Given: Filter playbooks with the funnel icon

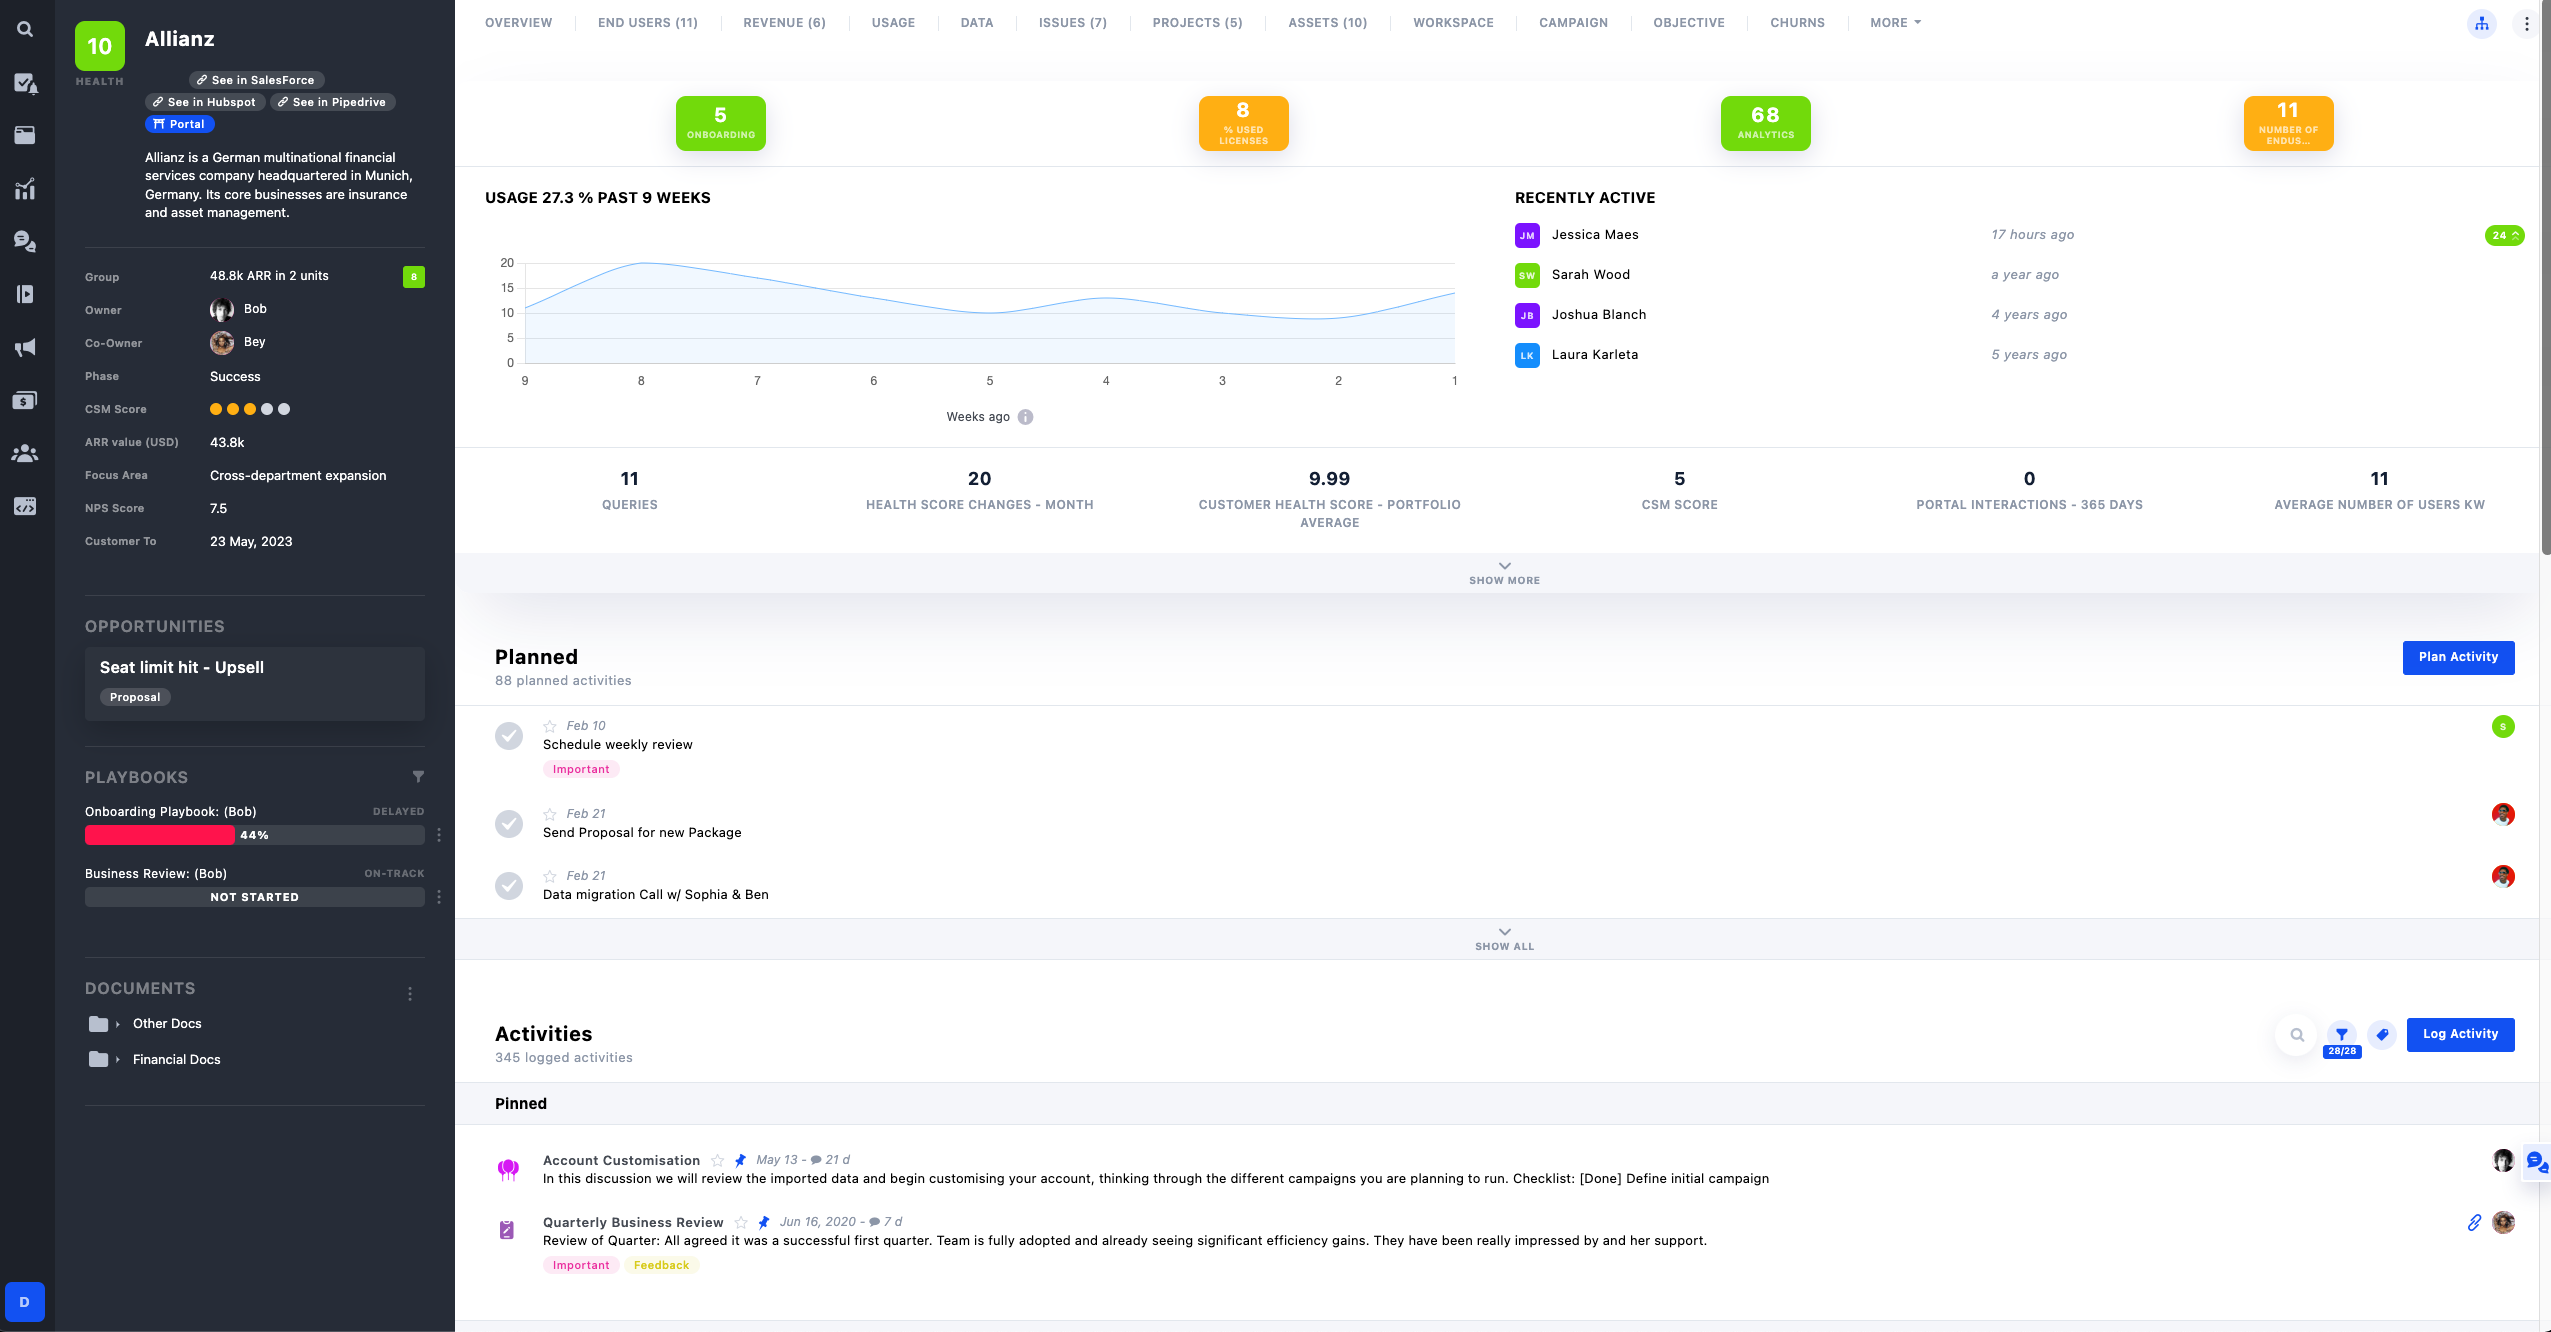Looking at the screenshot, I should [x=418, y=777].
